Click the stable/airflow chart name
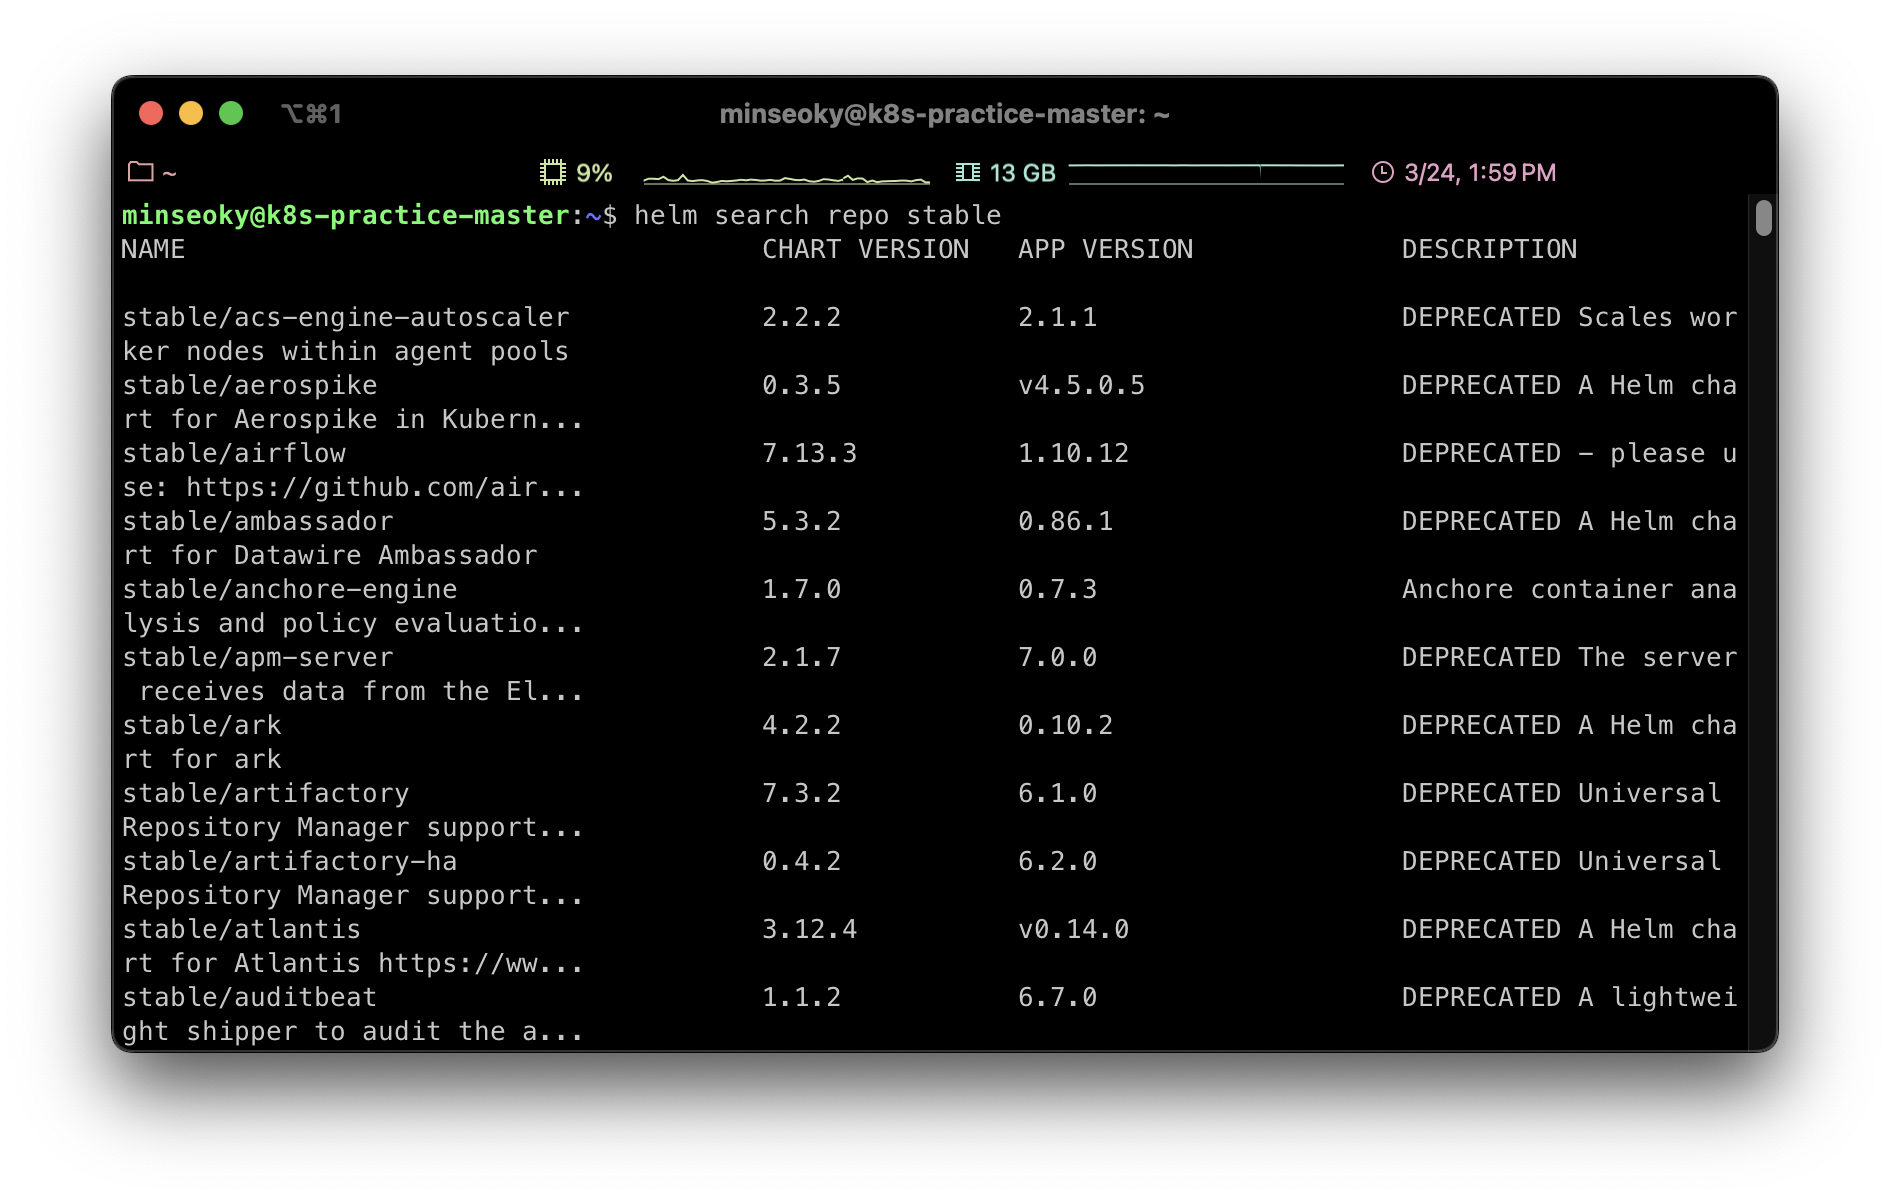Screen dimensions: 1890x1200 (234, 453)
